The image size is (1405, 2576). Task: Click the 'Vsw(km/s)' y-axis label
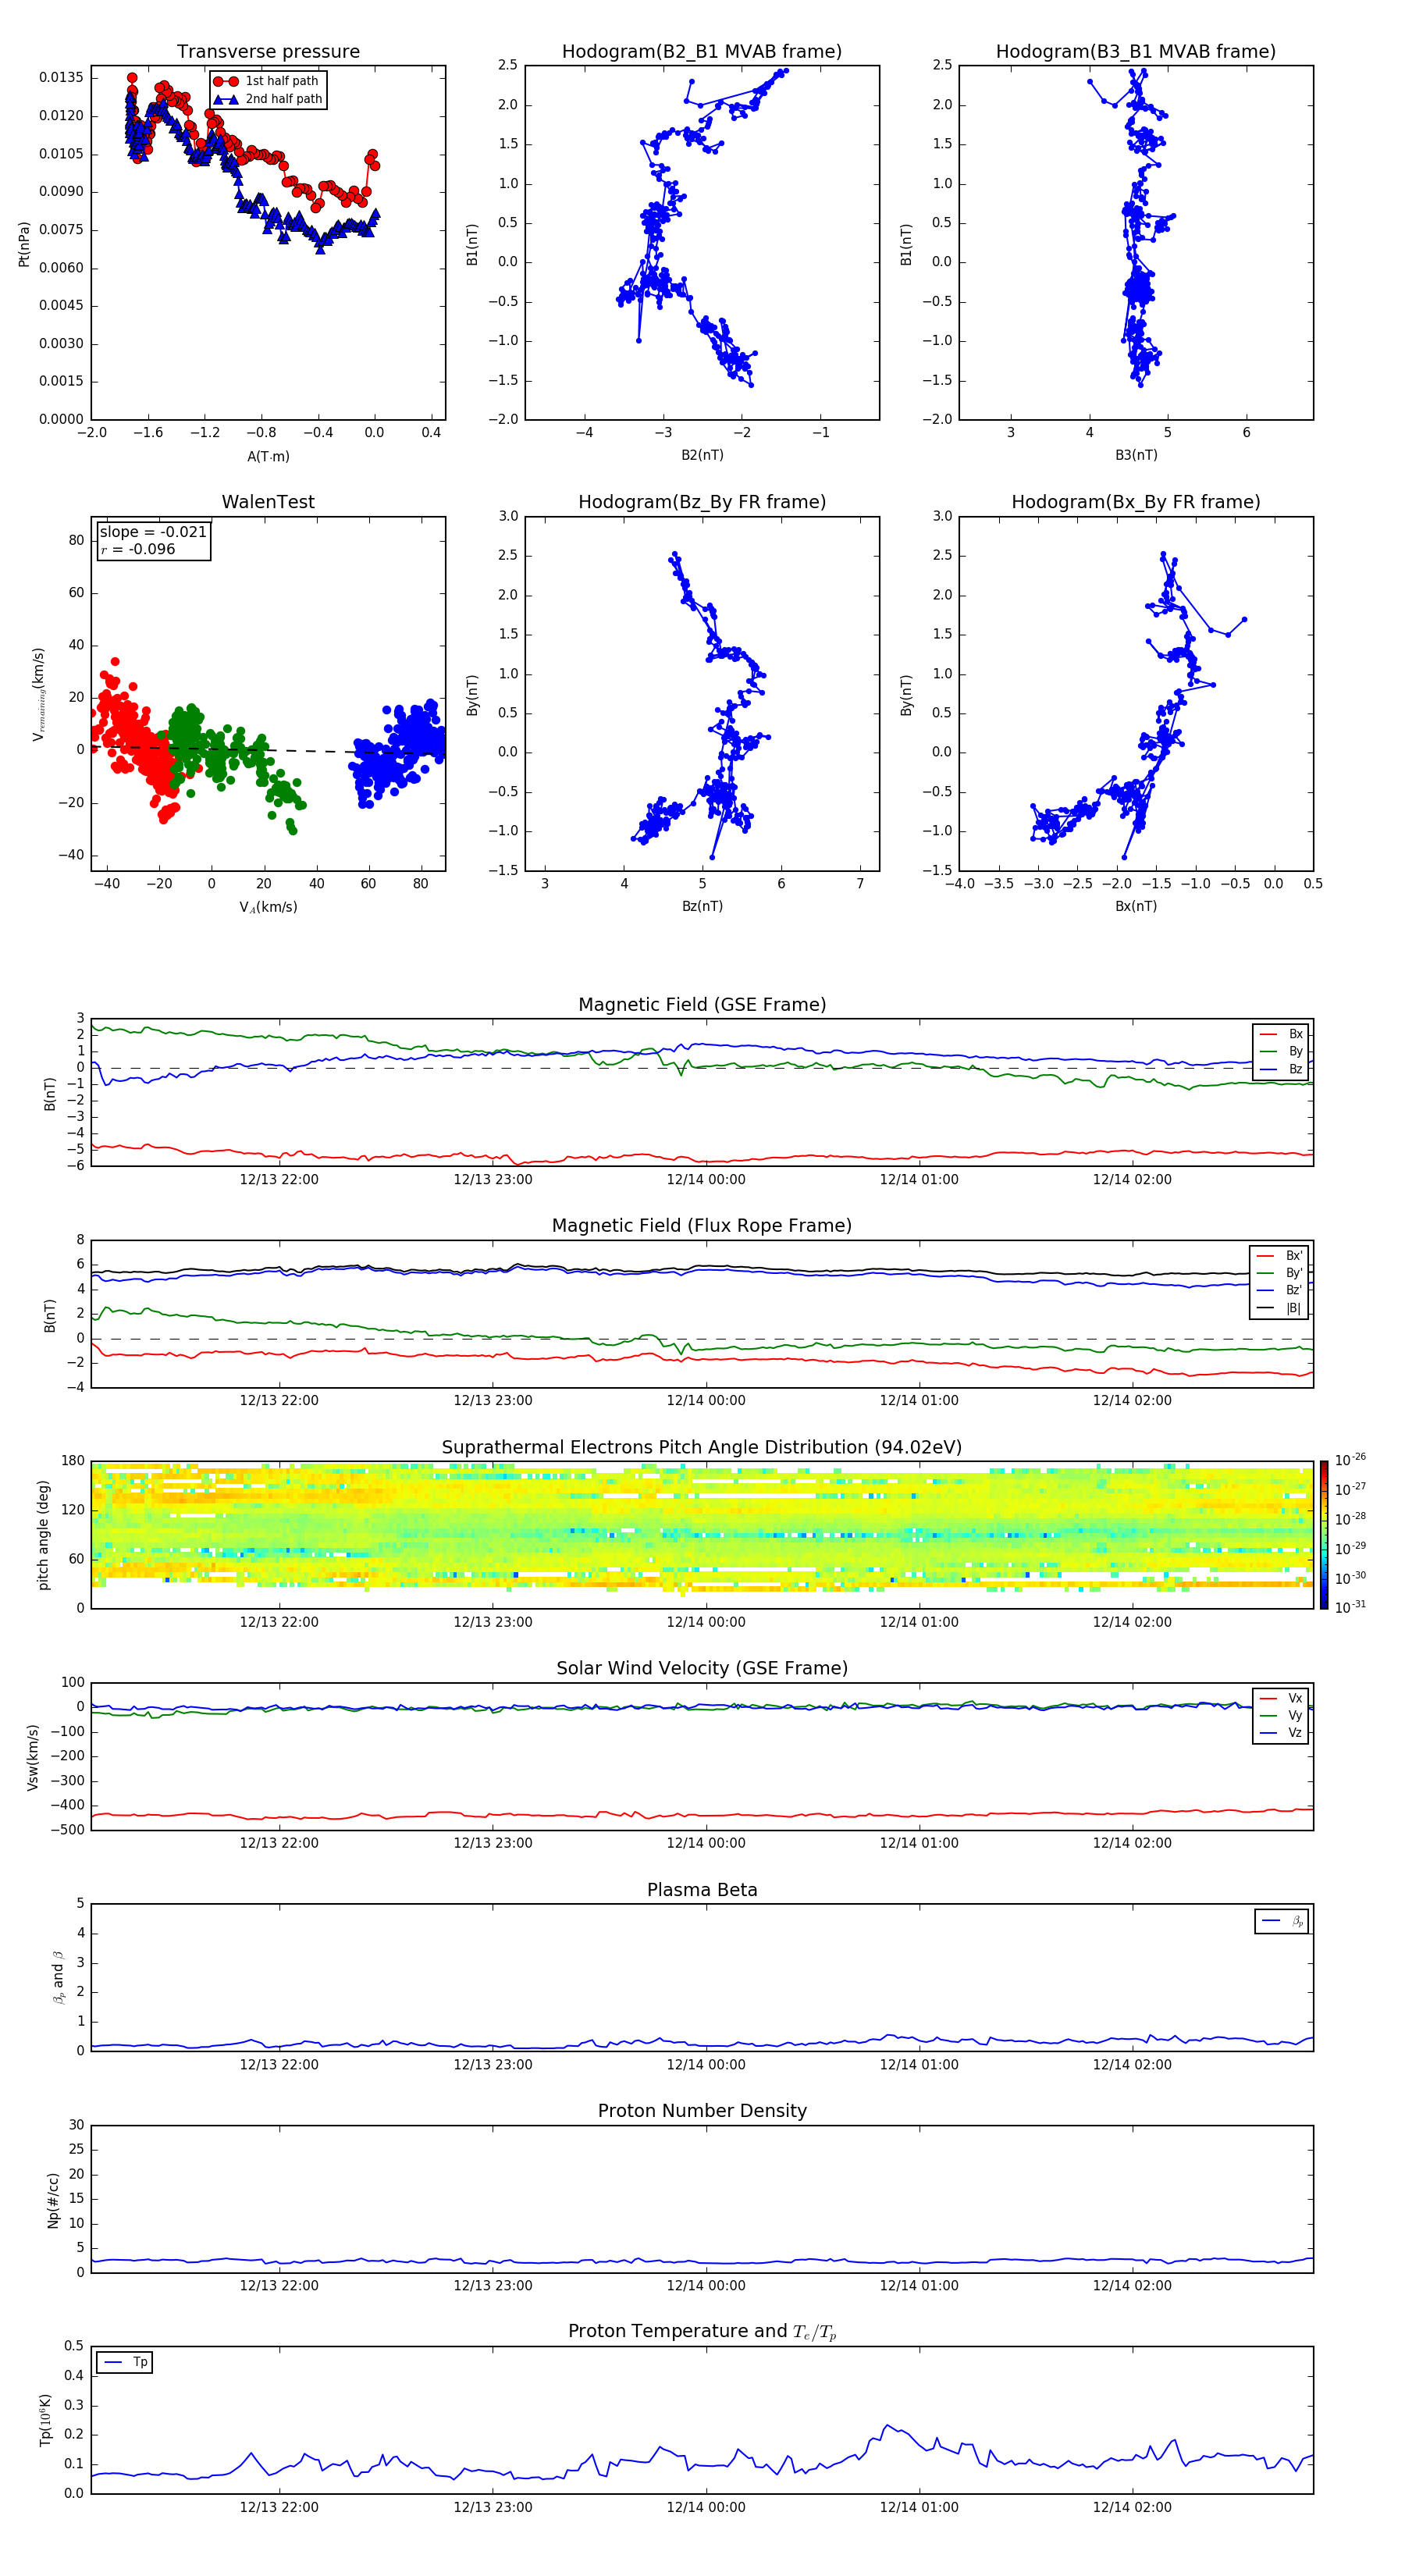pyautogui.click(x=32, y=1756)
